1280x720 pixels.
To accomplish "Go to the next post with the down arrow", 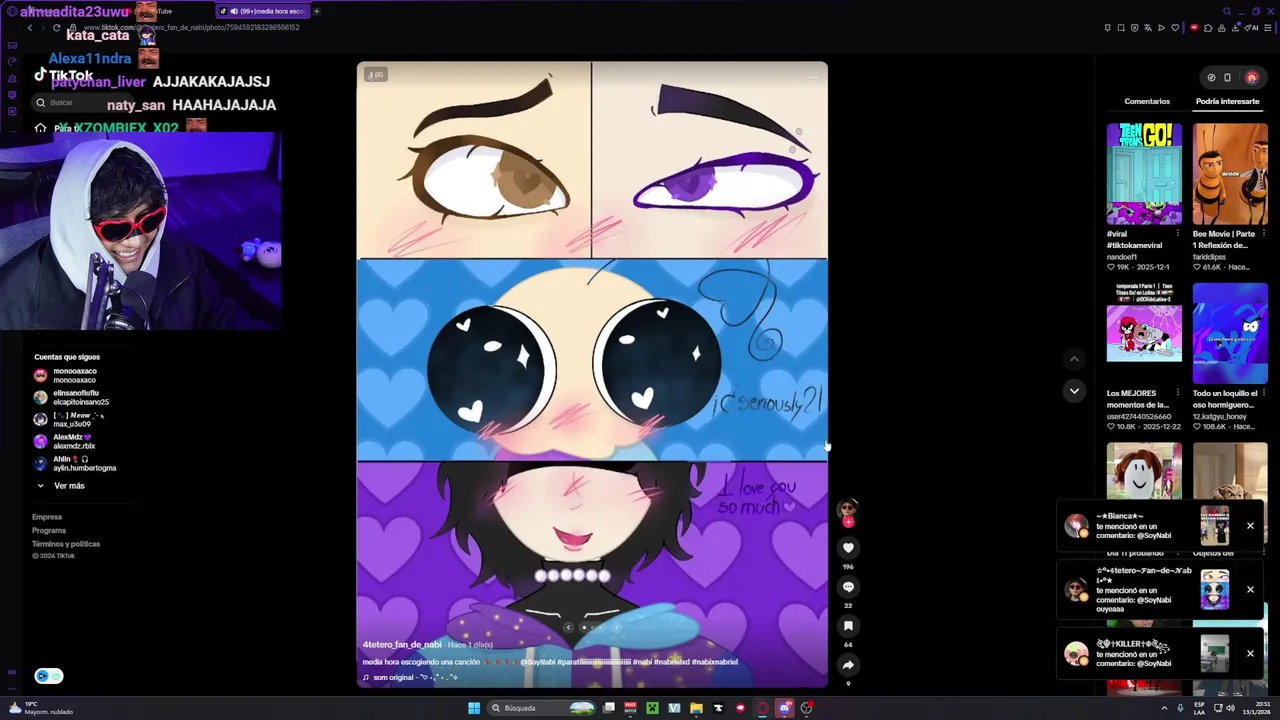I will (1074, 391).
